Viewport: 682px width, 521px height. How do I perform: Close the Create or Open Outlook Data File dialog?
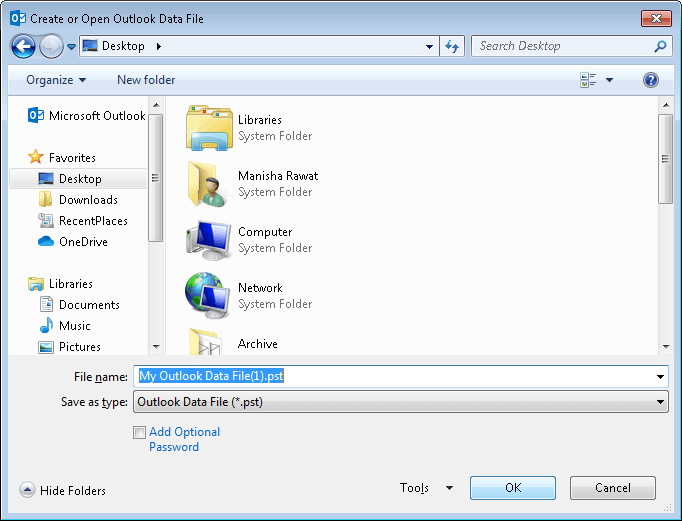(656, 18)
